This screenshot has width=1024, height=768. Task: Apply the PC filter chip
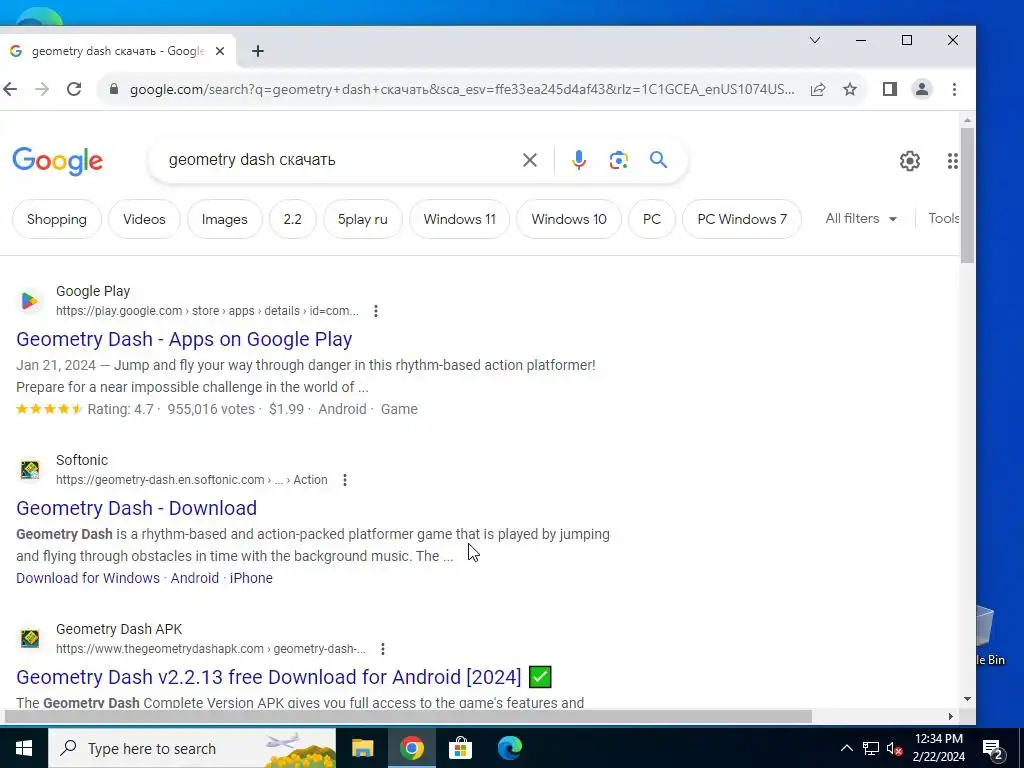(652, 219)
